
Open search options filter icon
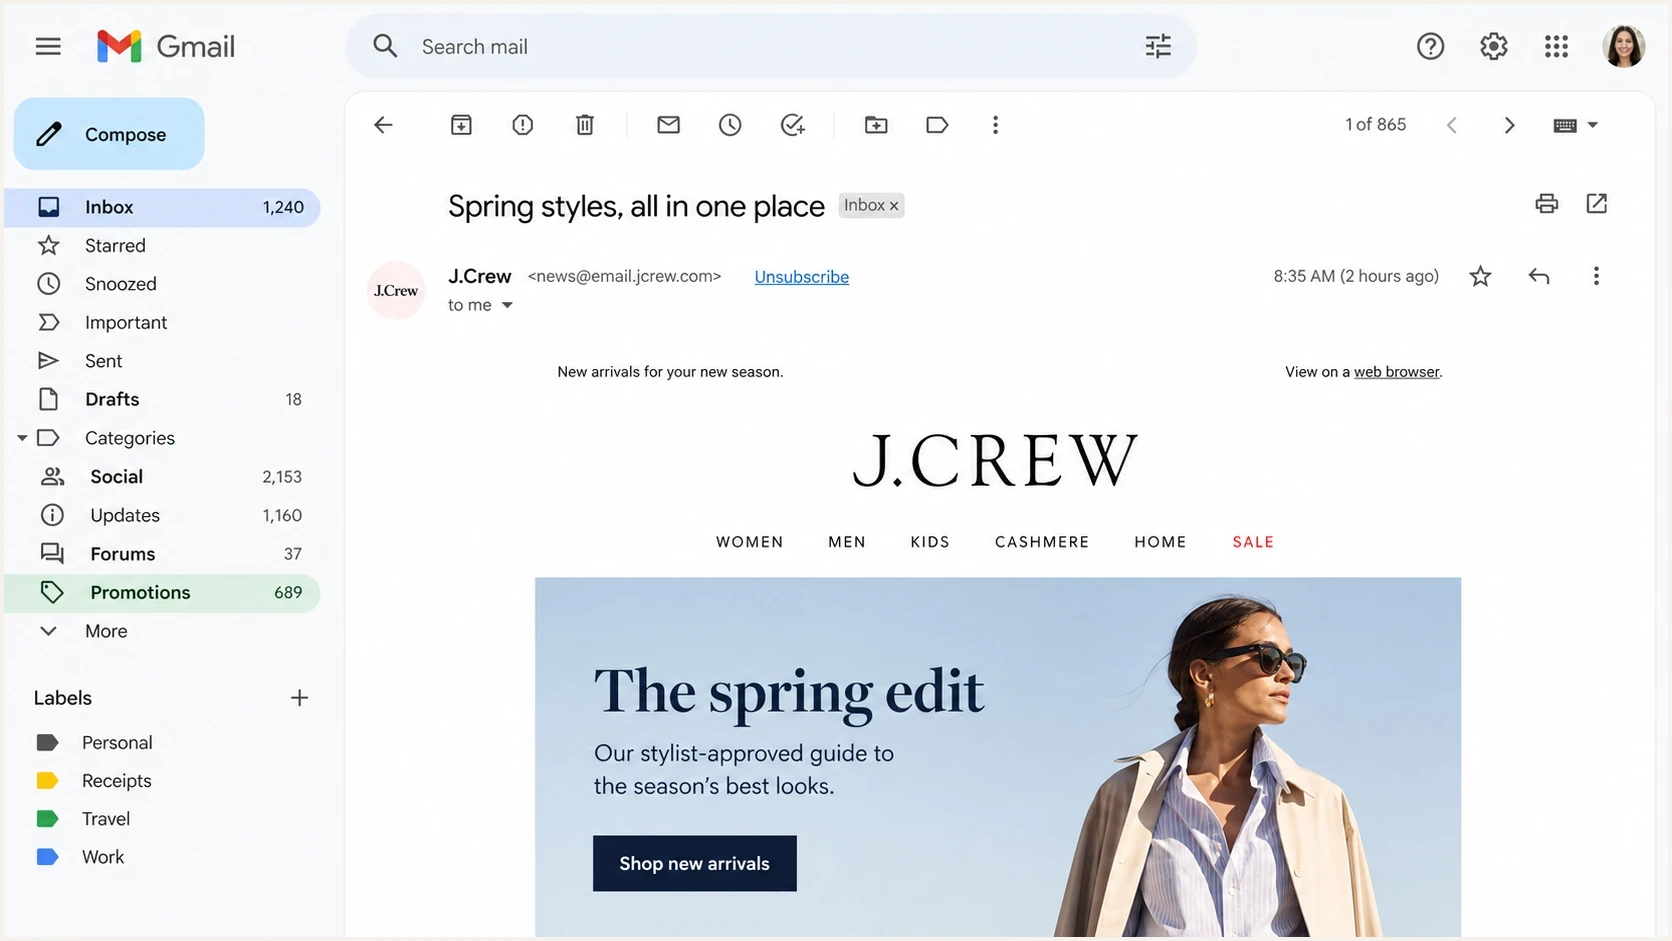pos(1158,46)
